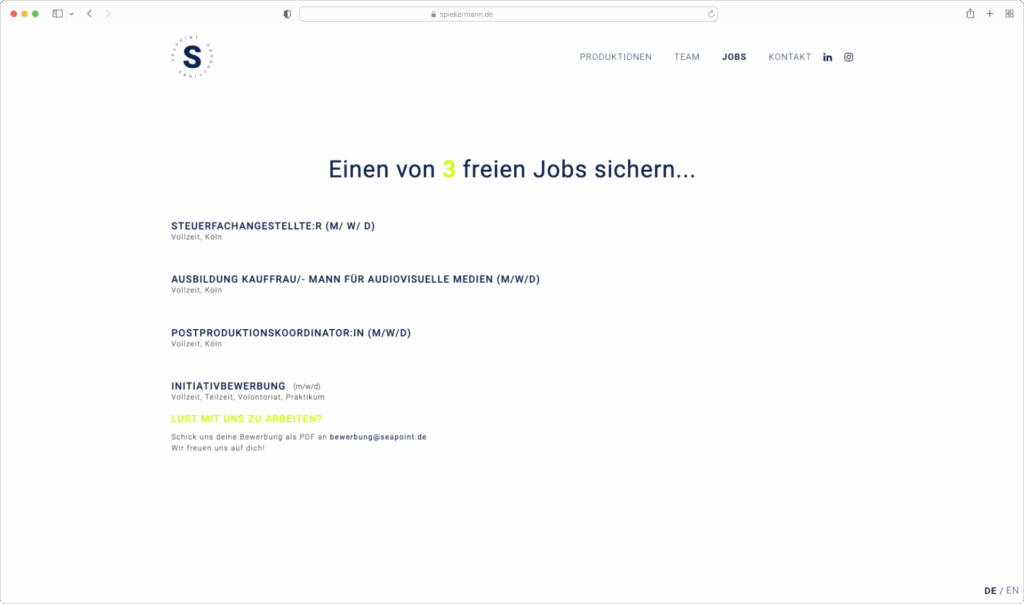The image size is (1024, 604).
Task: Click the privacy shield icon near the address bar
Action: pyautogui.click(x=286, y=14)
